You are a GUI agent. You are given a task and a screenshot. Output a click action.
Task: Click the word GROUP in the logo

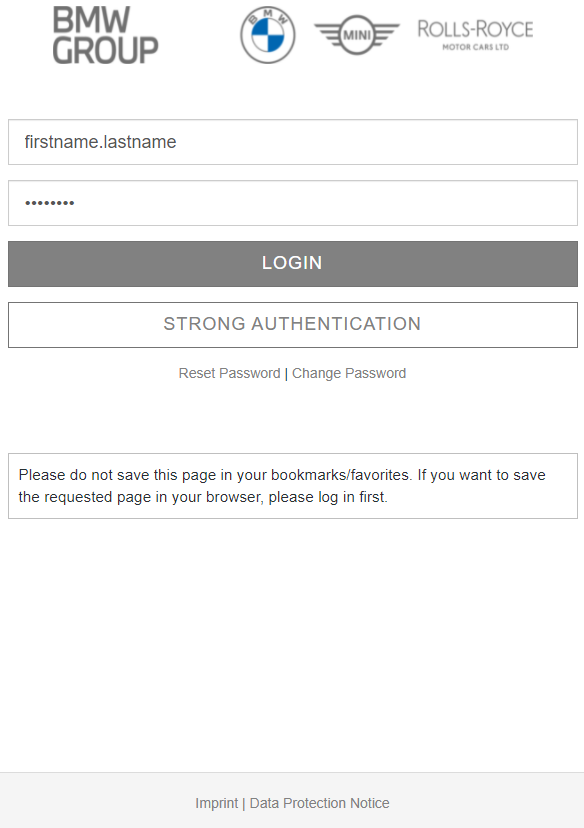pos(105,50)
